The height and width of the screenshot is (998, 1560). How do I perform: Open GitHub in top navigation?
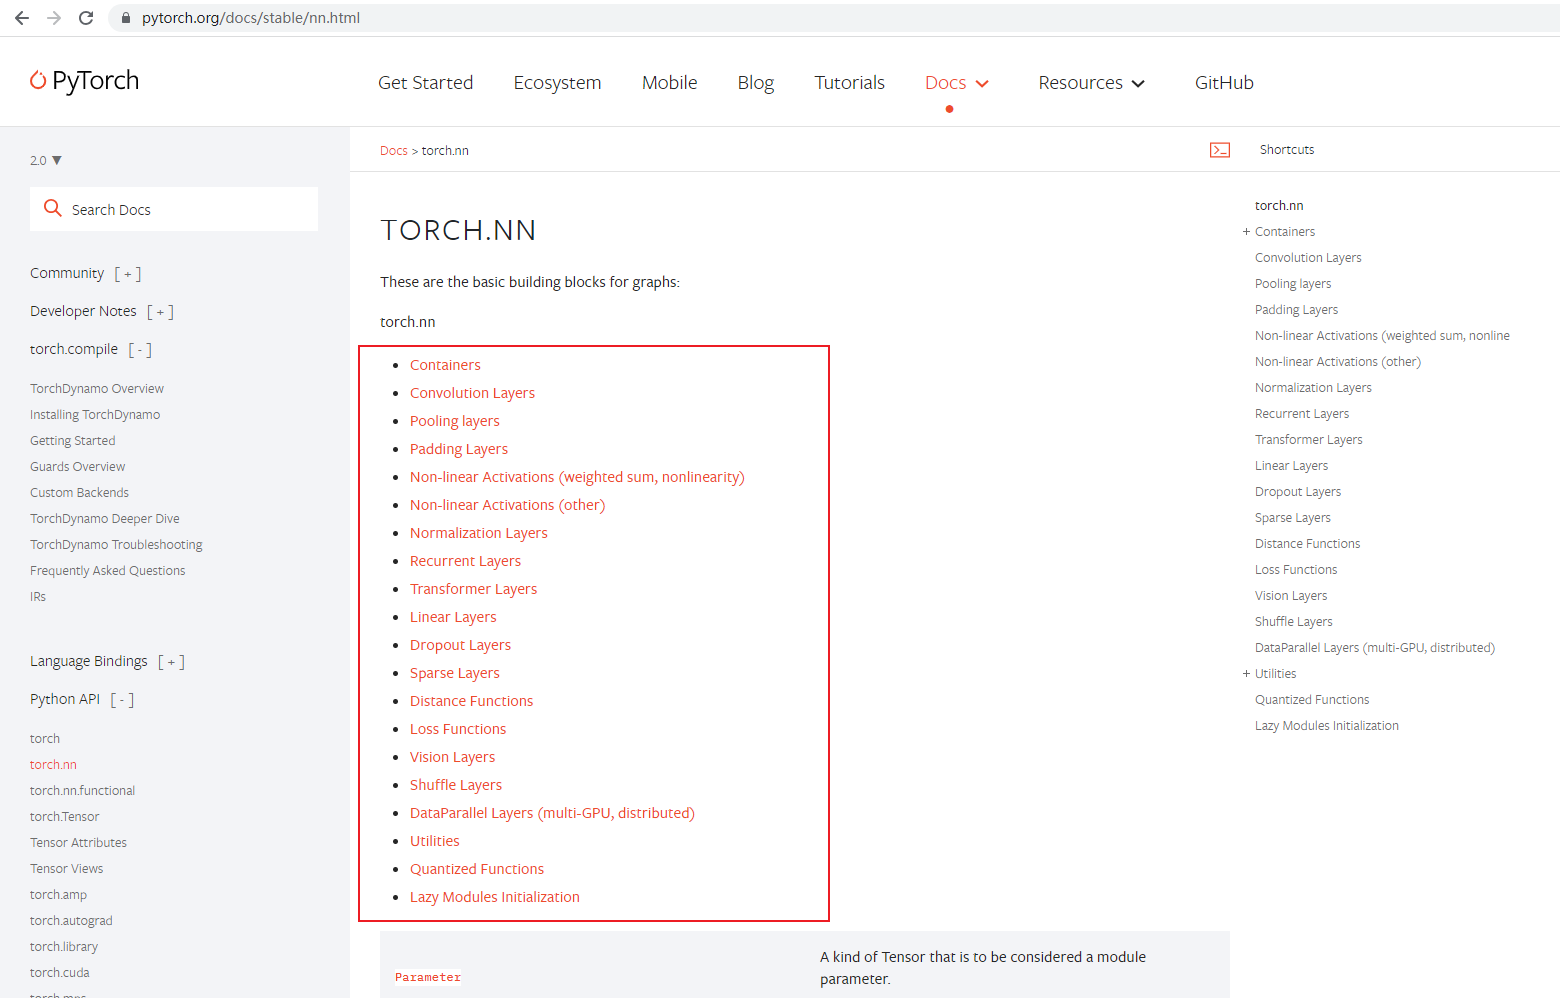pyautogui.click(x=1224, y=83)
